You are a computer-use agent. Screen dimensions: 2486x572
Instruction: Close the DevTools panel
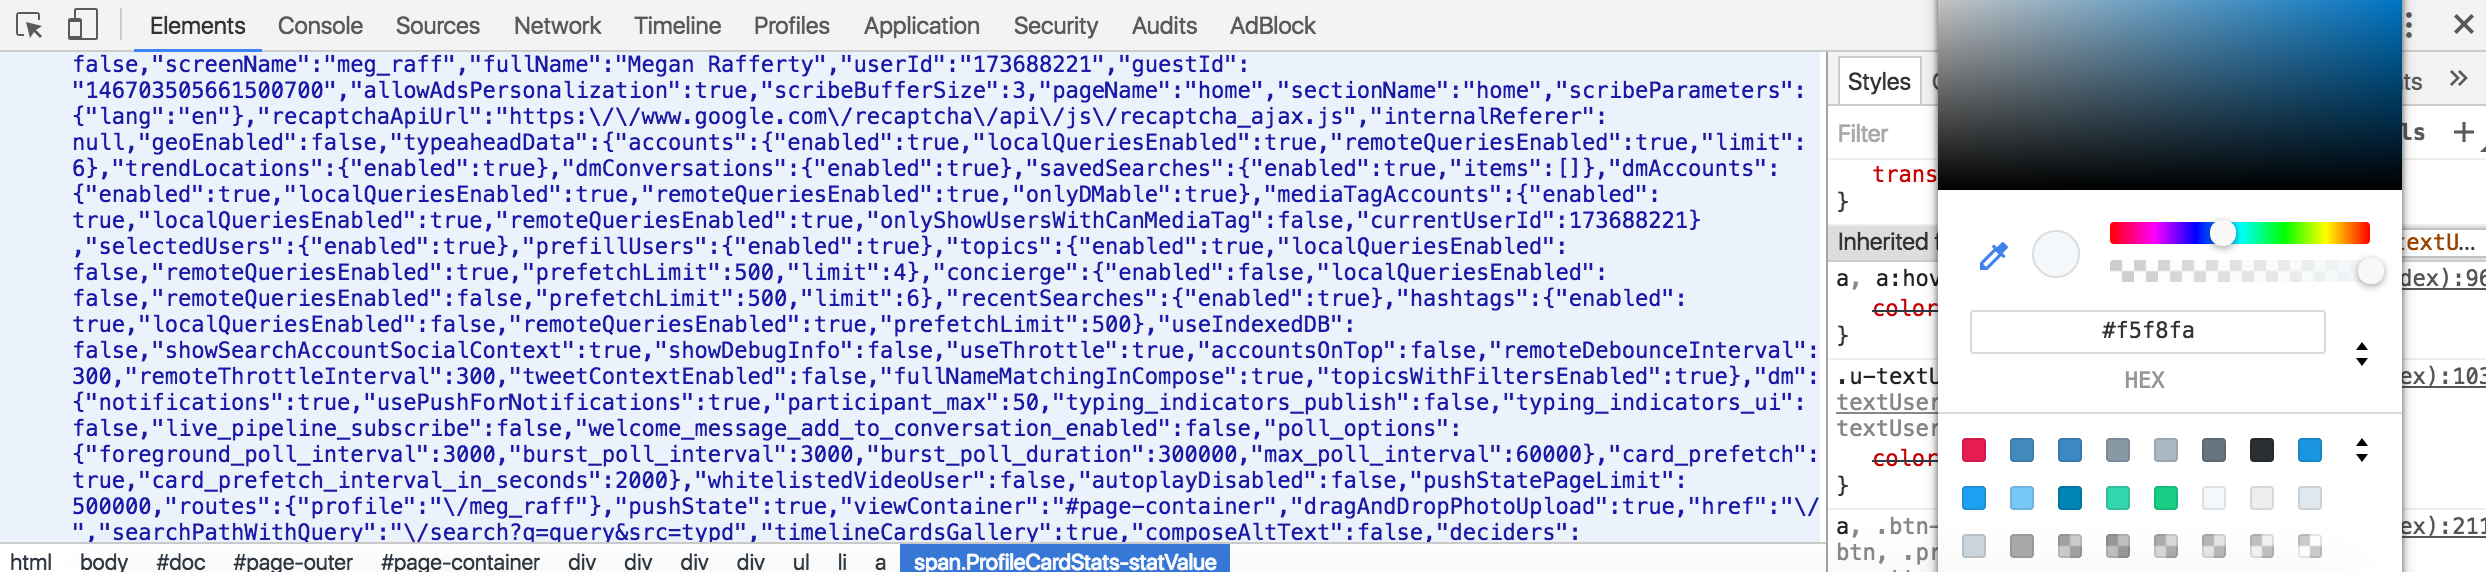click(2464, 24)
